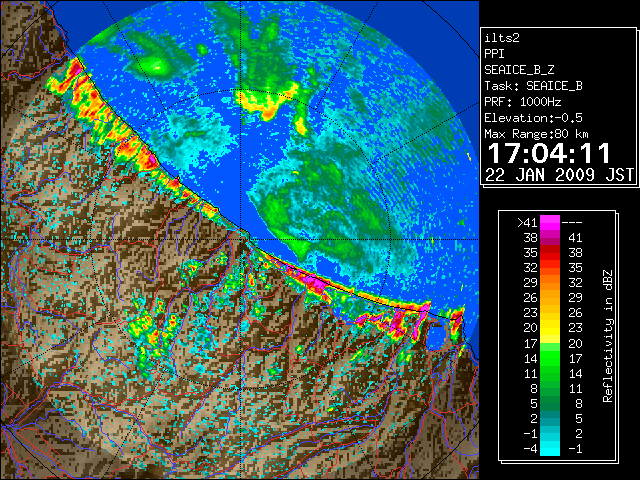Click the '>41' legend label
640x480 pixels.
pyautogui.click(x=527, y=222)
